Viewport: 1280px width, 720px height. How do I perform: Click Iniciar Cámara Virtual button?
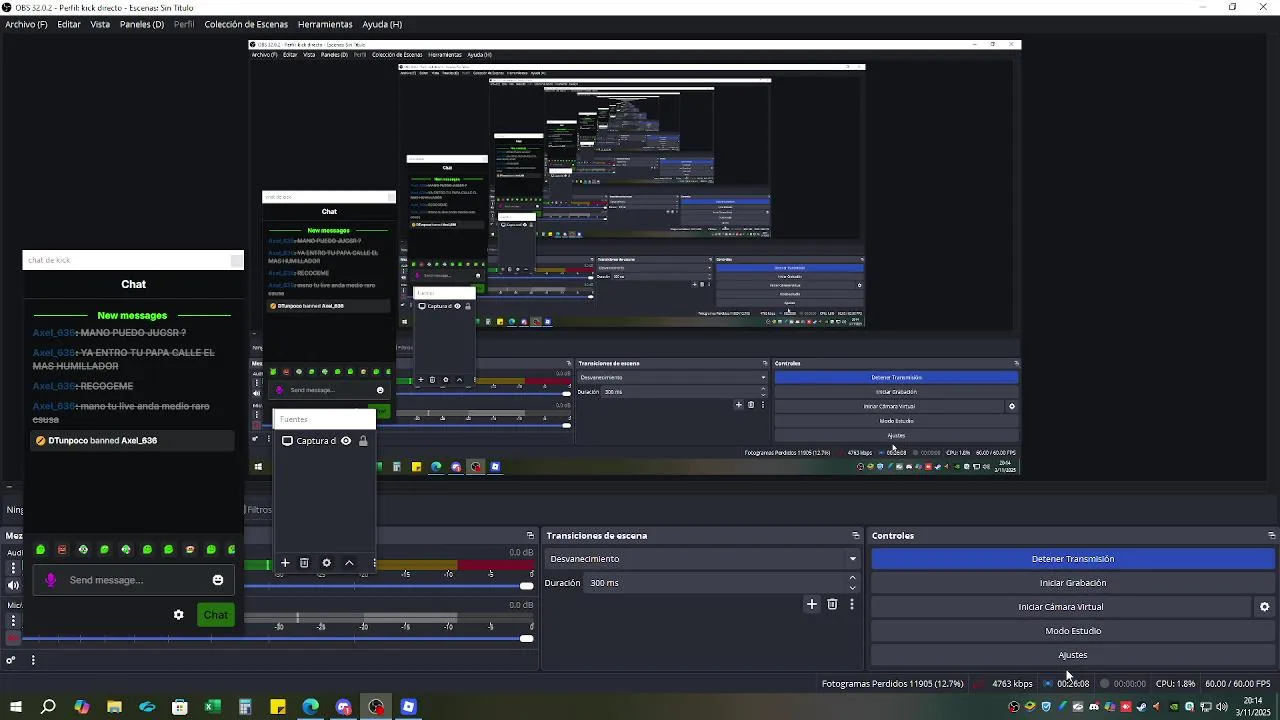(x=1061, y=607)
